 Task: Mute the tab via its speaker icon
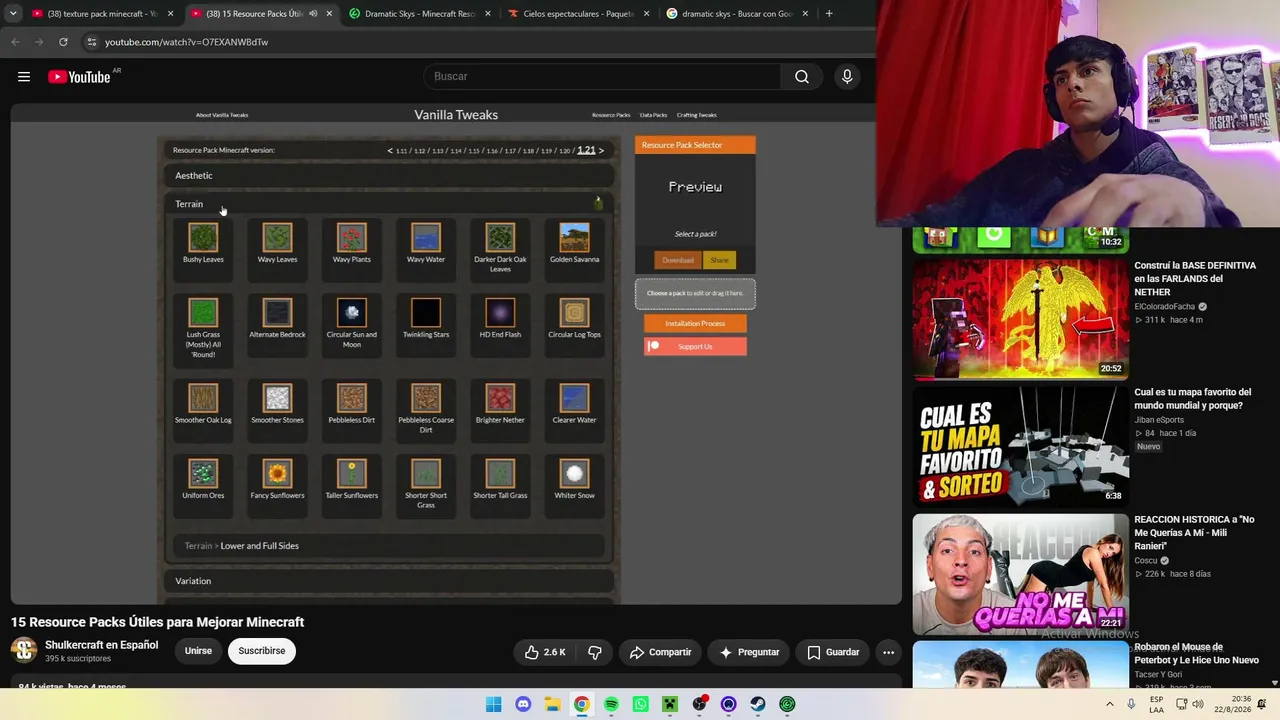[313, 14]
